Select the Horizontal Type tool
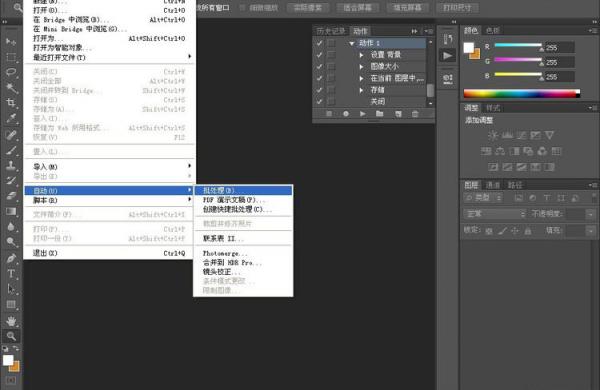The height and width of the screenshot is (390, 600). click(x=11, y=274)
